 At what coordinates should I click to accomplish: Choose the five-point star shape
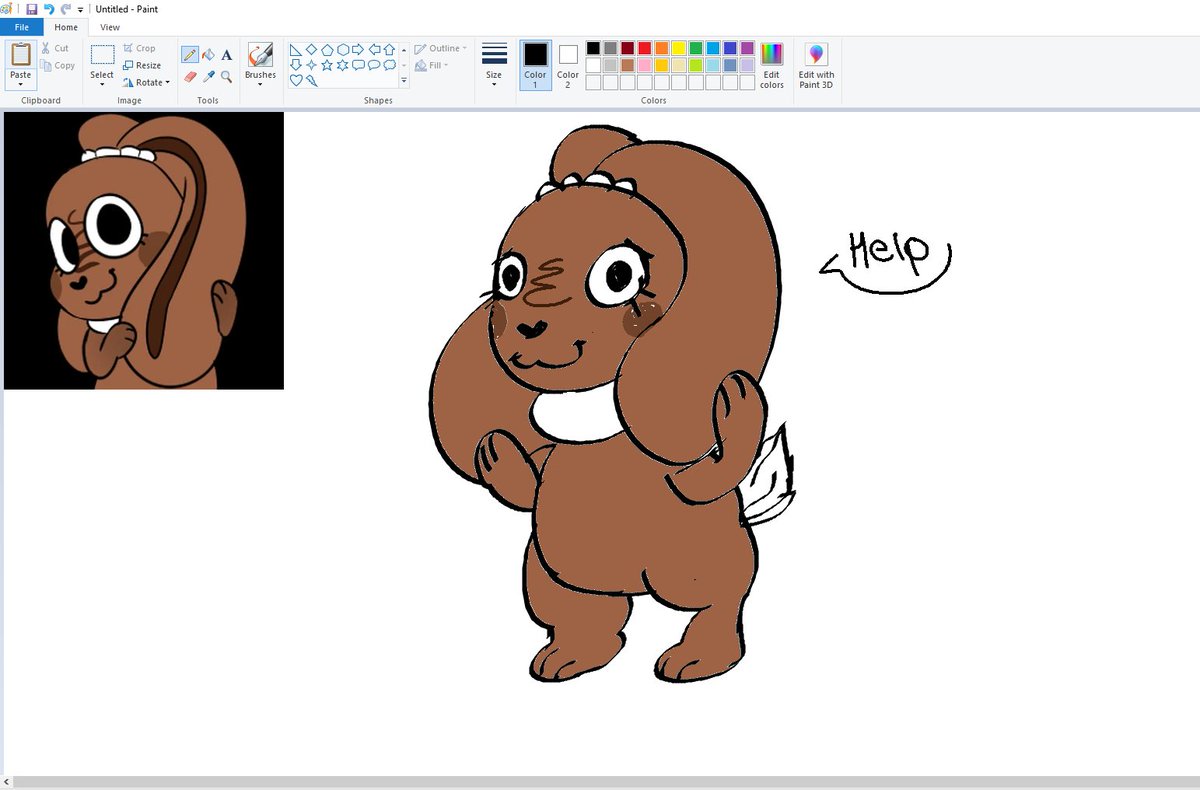coord(327,65)
